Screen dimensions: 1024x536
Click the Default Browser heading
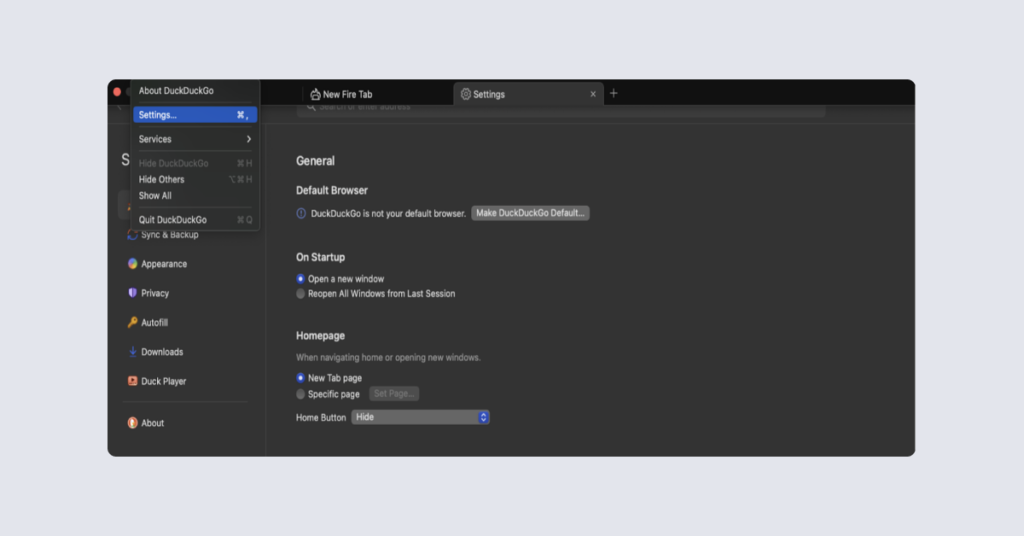pyautogui.click(x=332, y=191)
